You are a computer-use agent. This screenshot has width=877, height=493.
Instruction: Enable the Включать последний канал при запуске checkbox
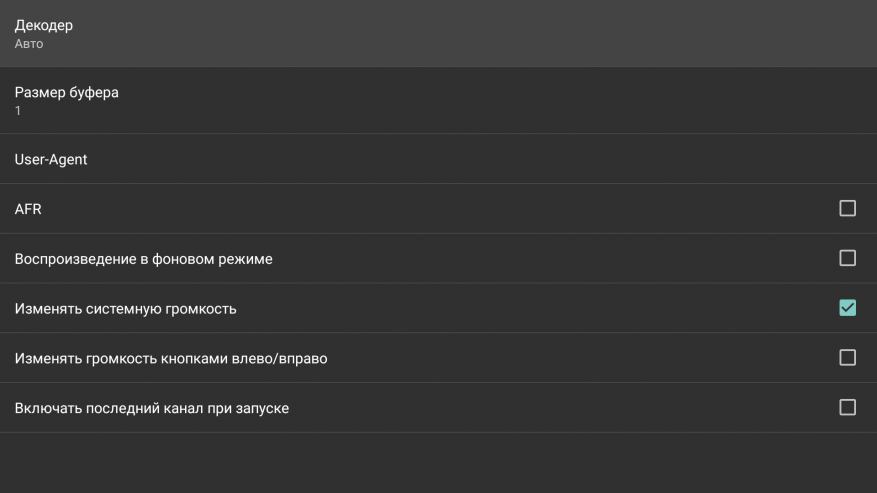tap(847, 407)
